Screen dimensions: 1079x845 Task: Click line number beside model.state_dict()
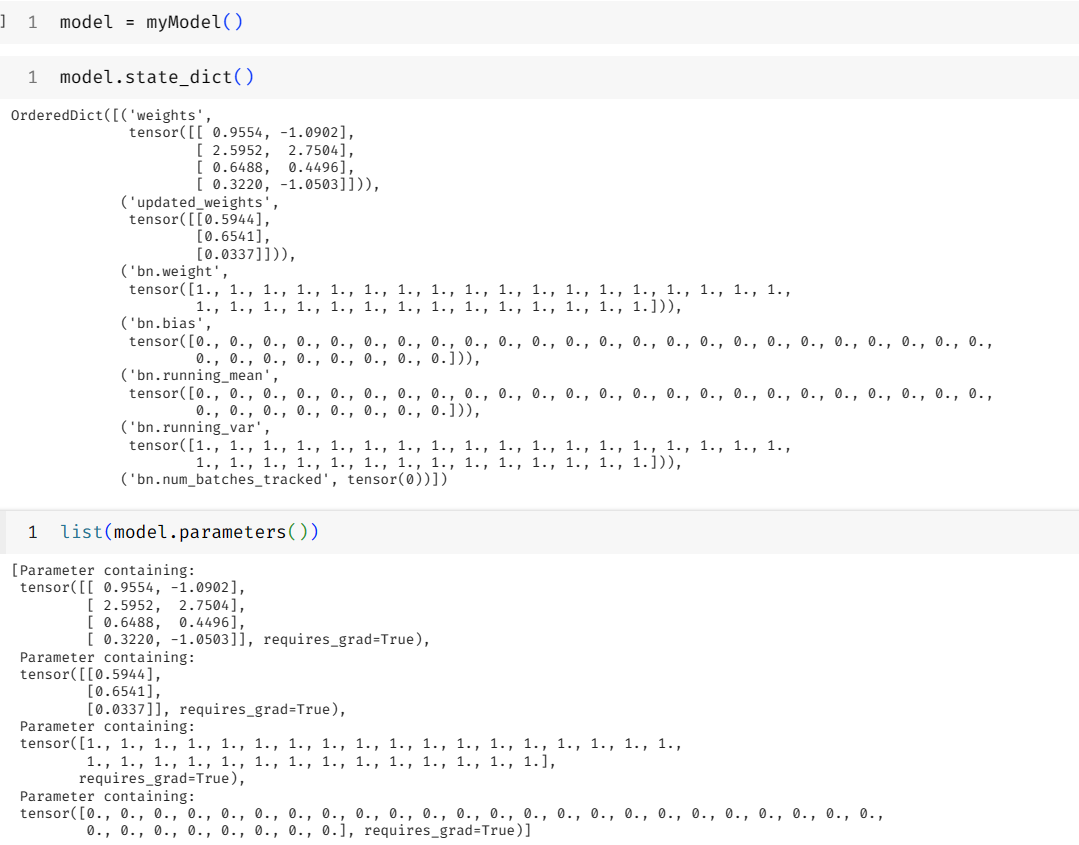point(33,77)
